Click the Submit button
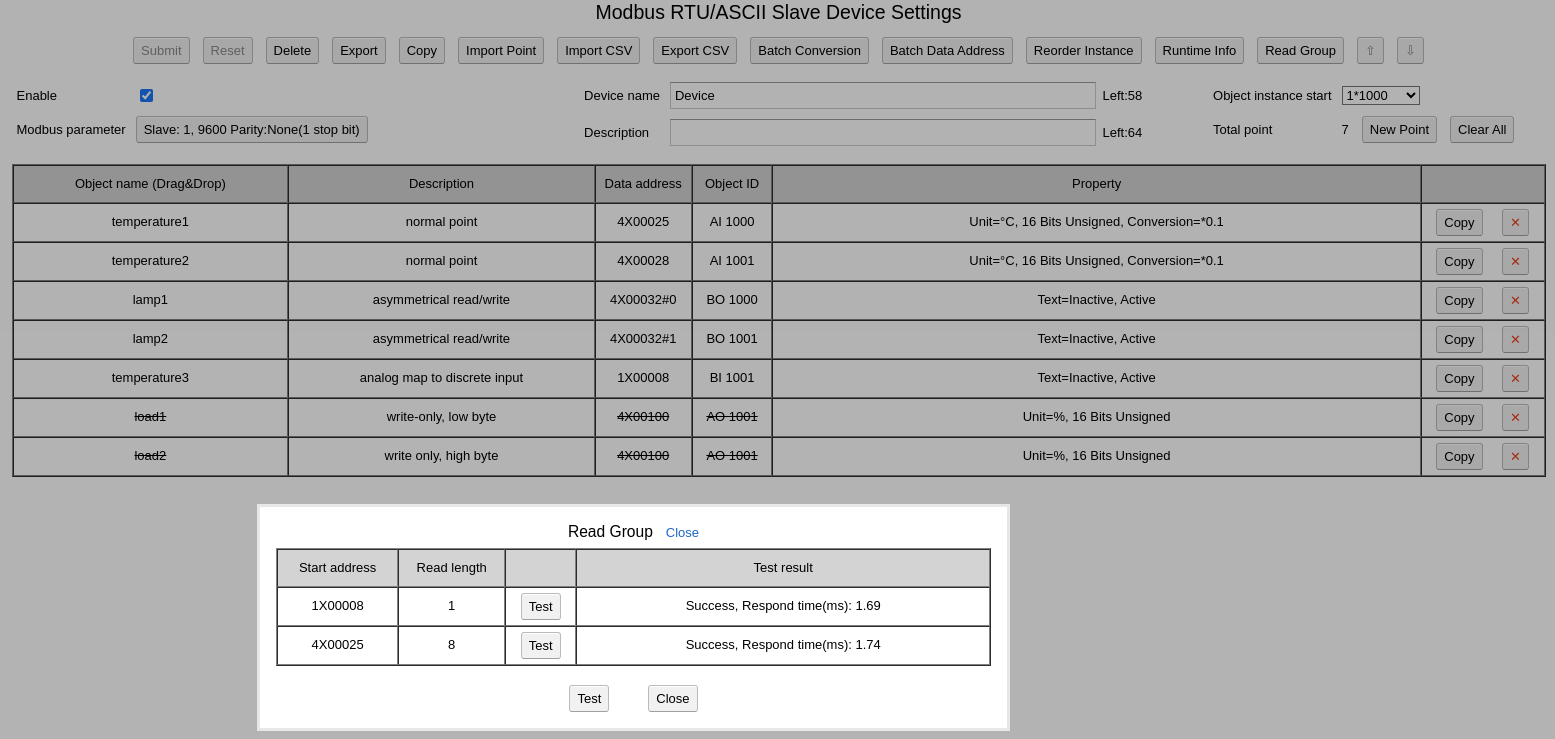Image resolution: width=1555 pixels, height=739 pixels. tap(161, 50)
